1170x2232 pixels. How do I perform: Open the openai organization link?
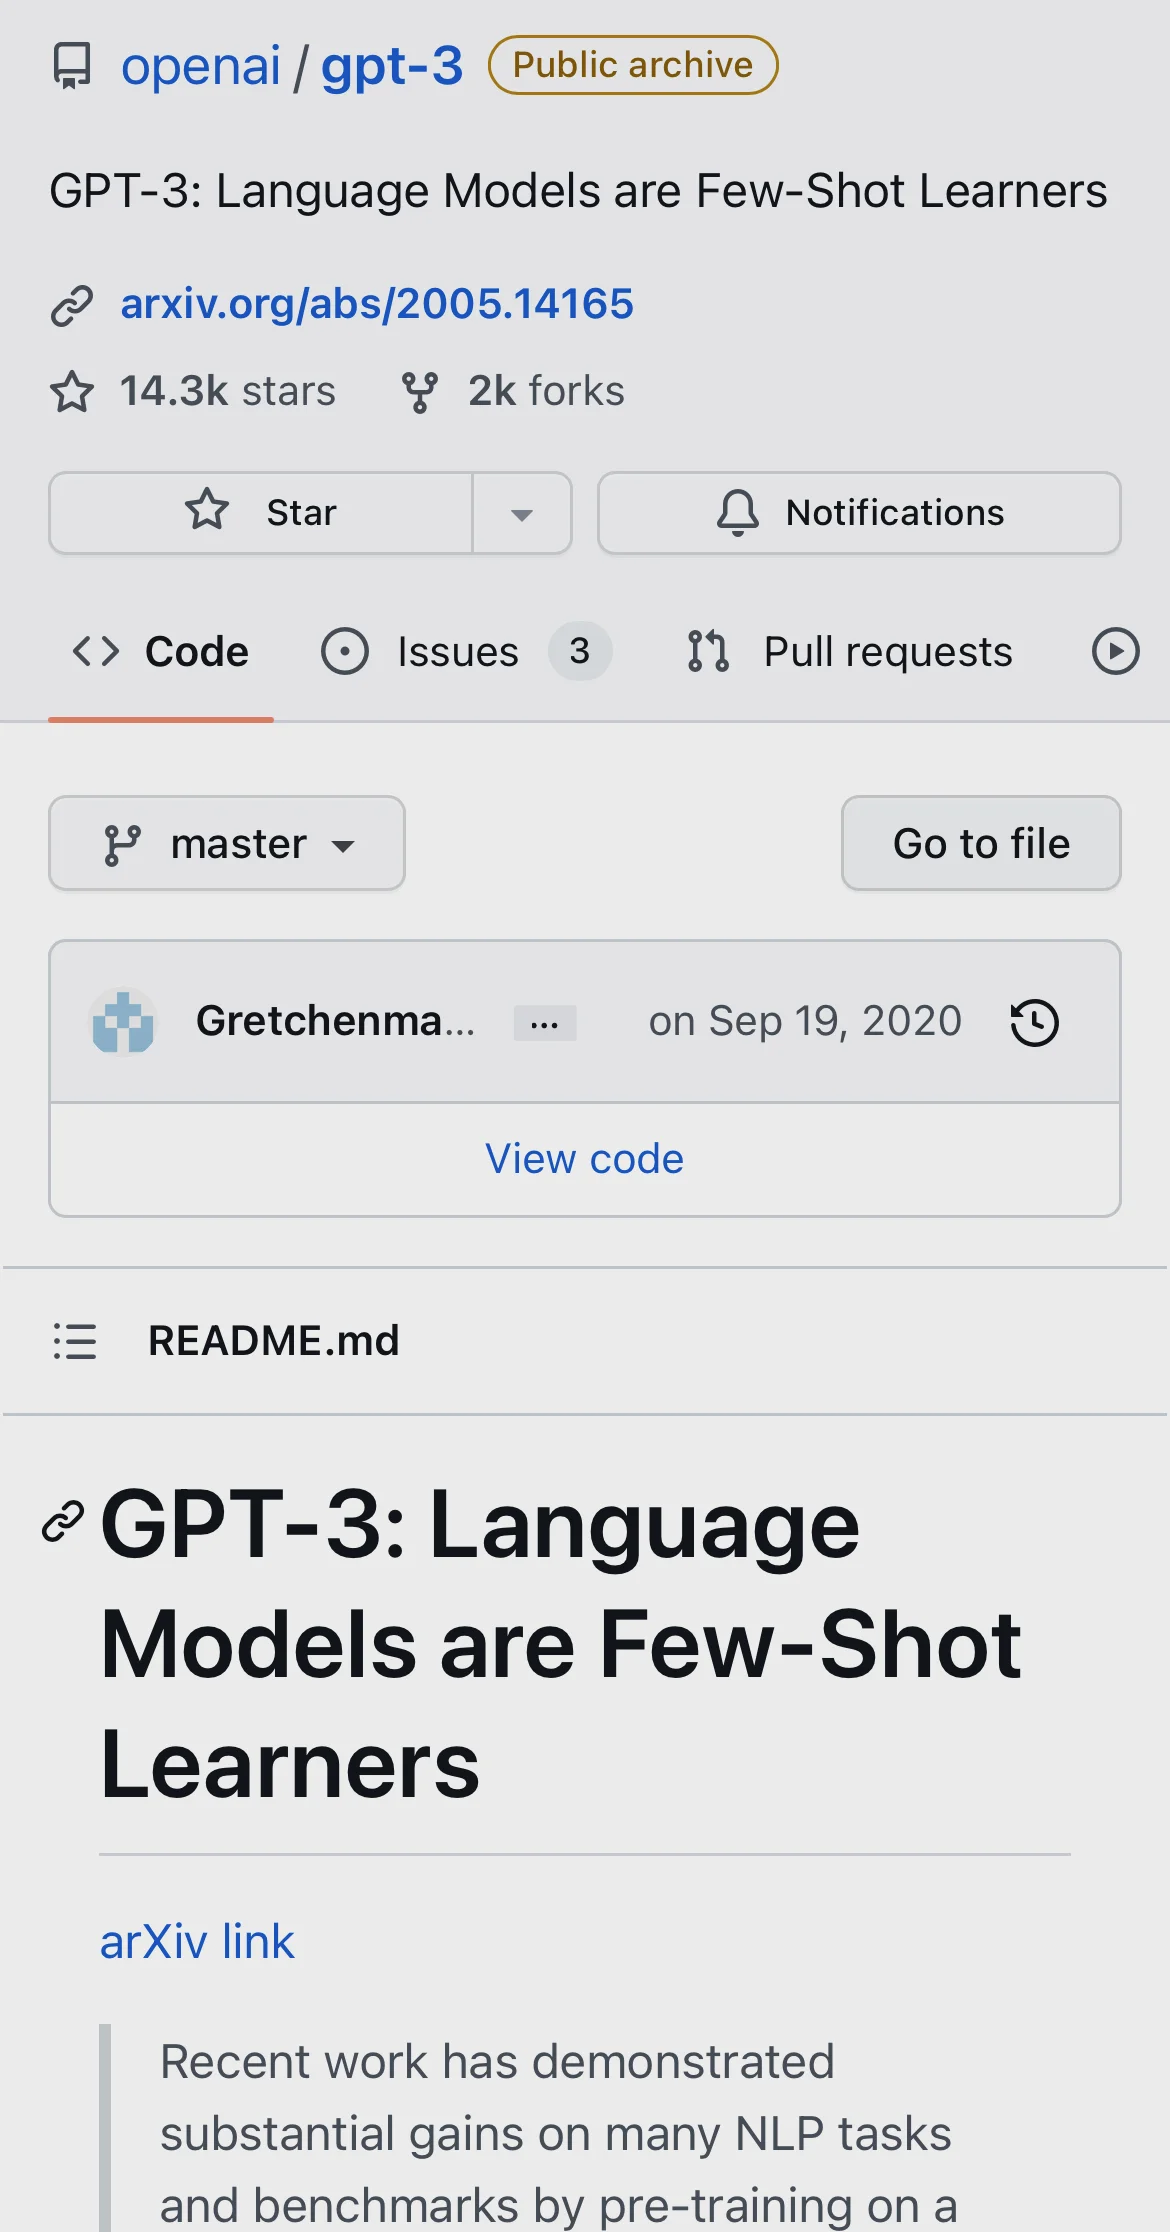coord(201,66)
